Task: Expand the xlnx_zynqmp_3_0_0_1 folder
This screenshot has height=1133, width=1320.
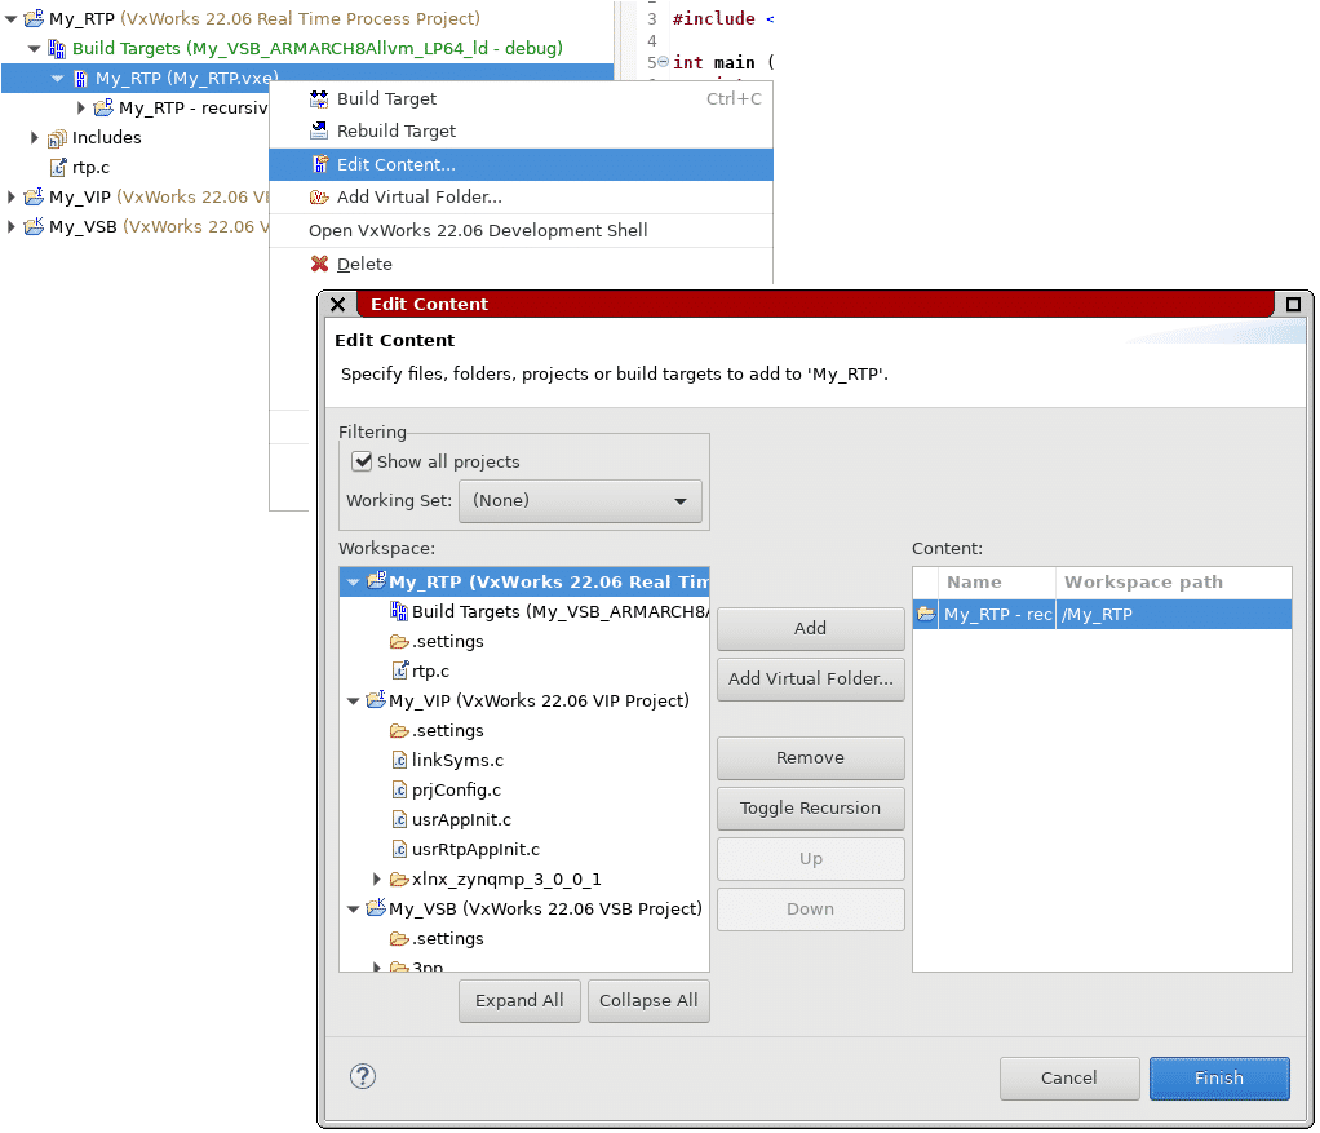Action: point(375,879)
